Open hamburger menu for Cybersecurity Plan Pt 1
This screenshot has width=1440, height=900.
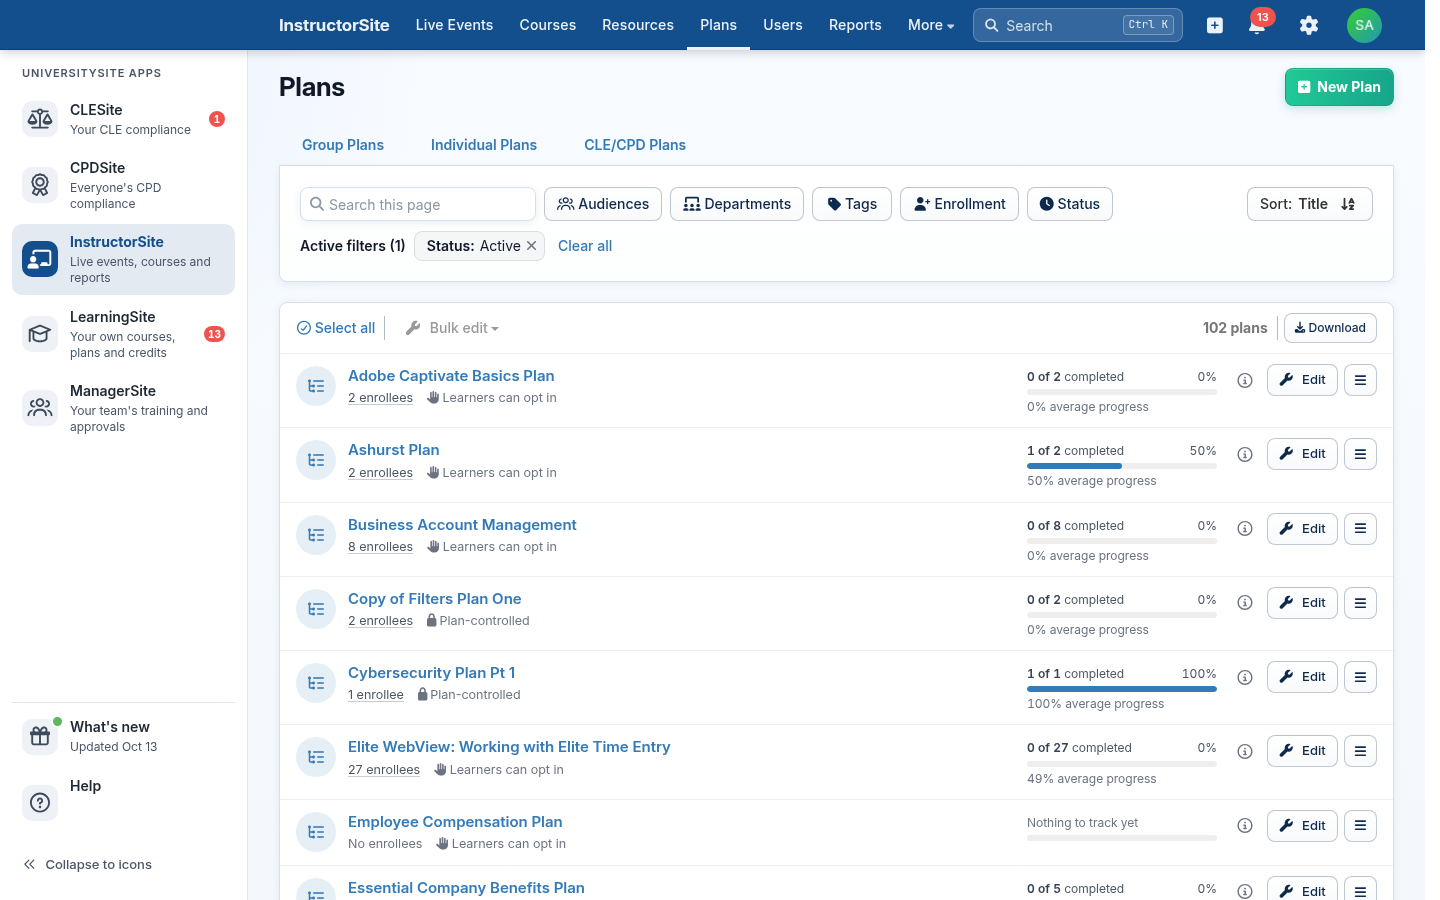point(1360,677)
